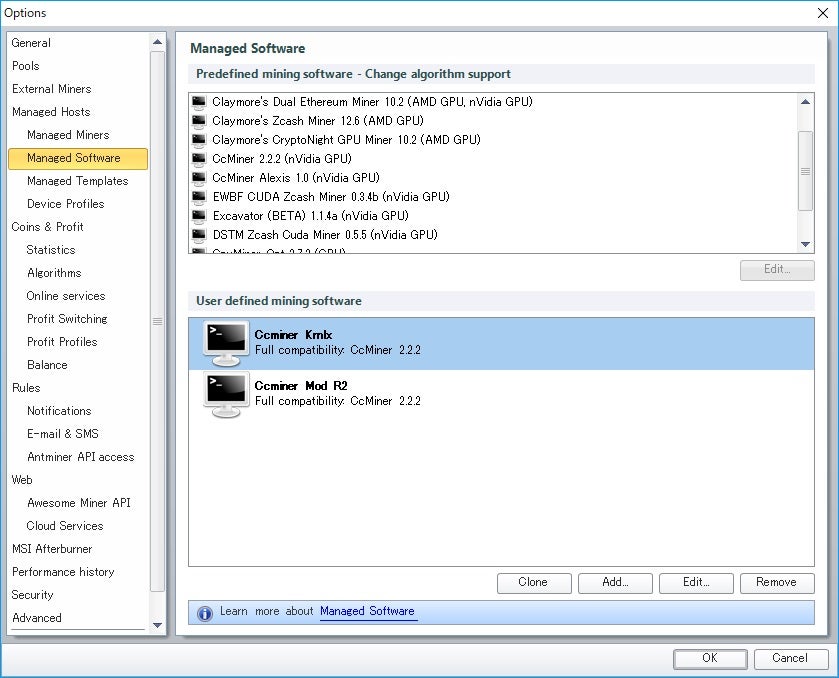Viewport: 839px width, 678px height.
Task: Open the Pools options section
Action: 26,66
